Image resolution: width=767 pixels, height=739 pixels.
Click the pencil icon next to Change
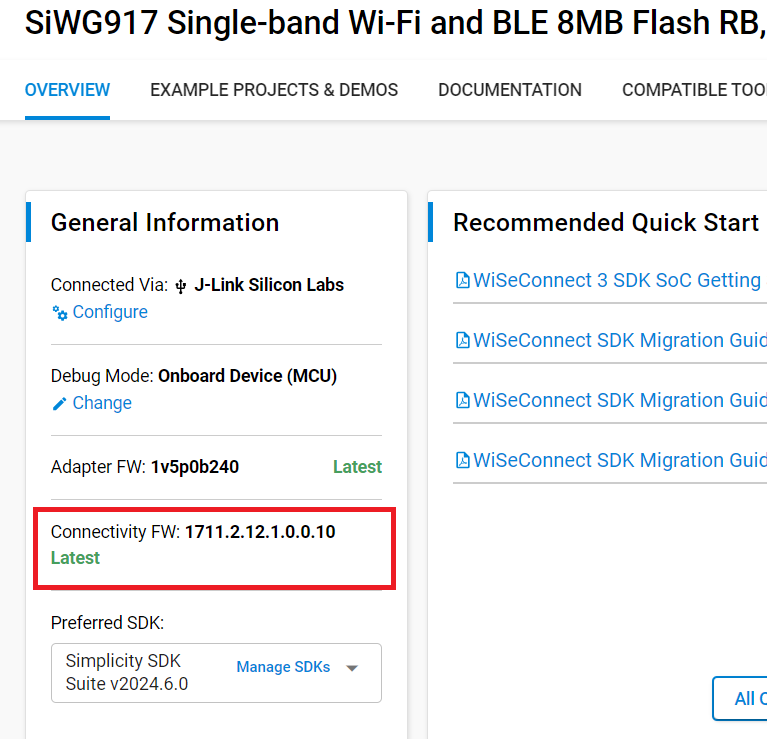[60, 404]
